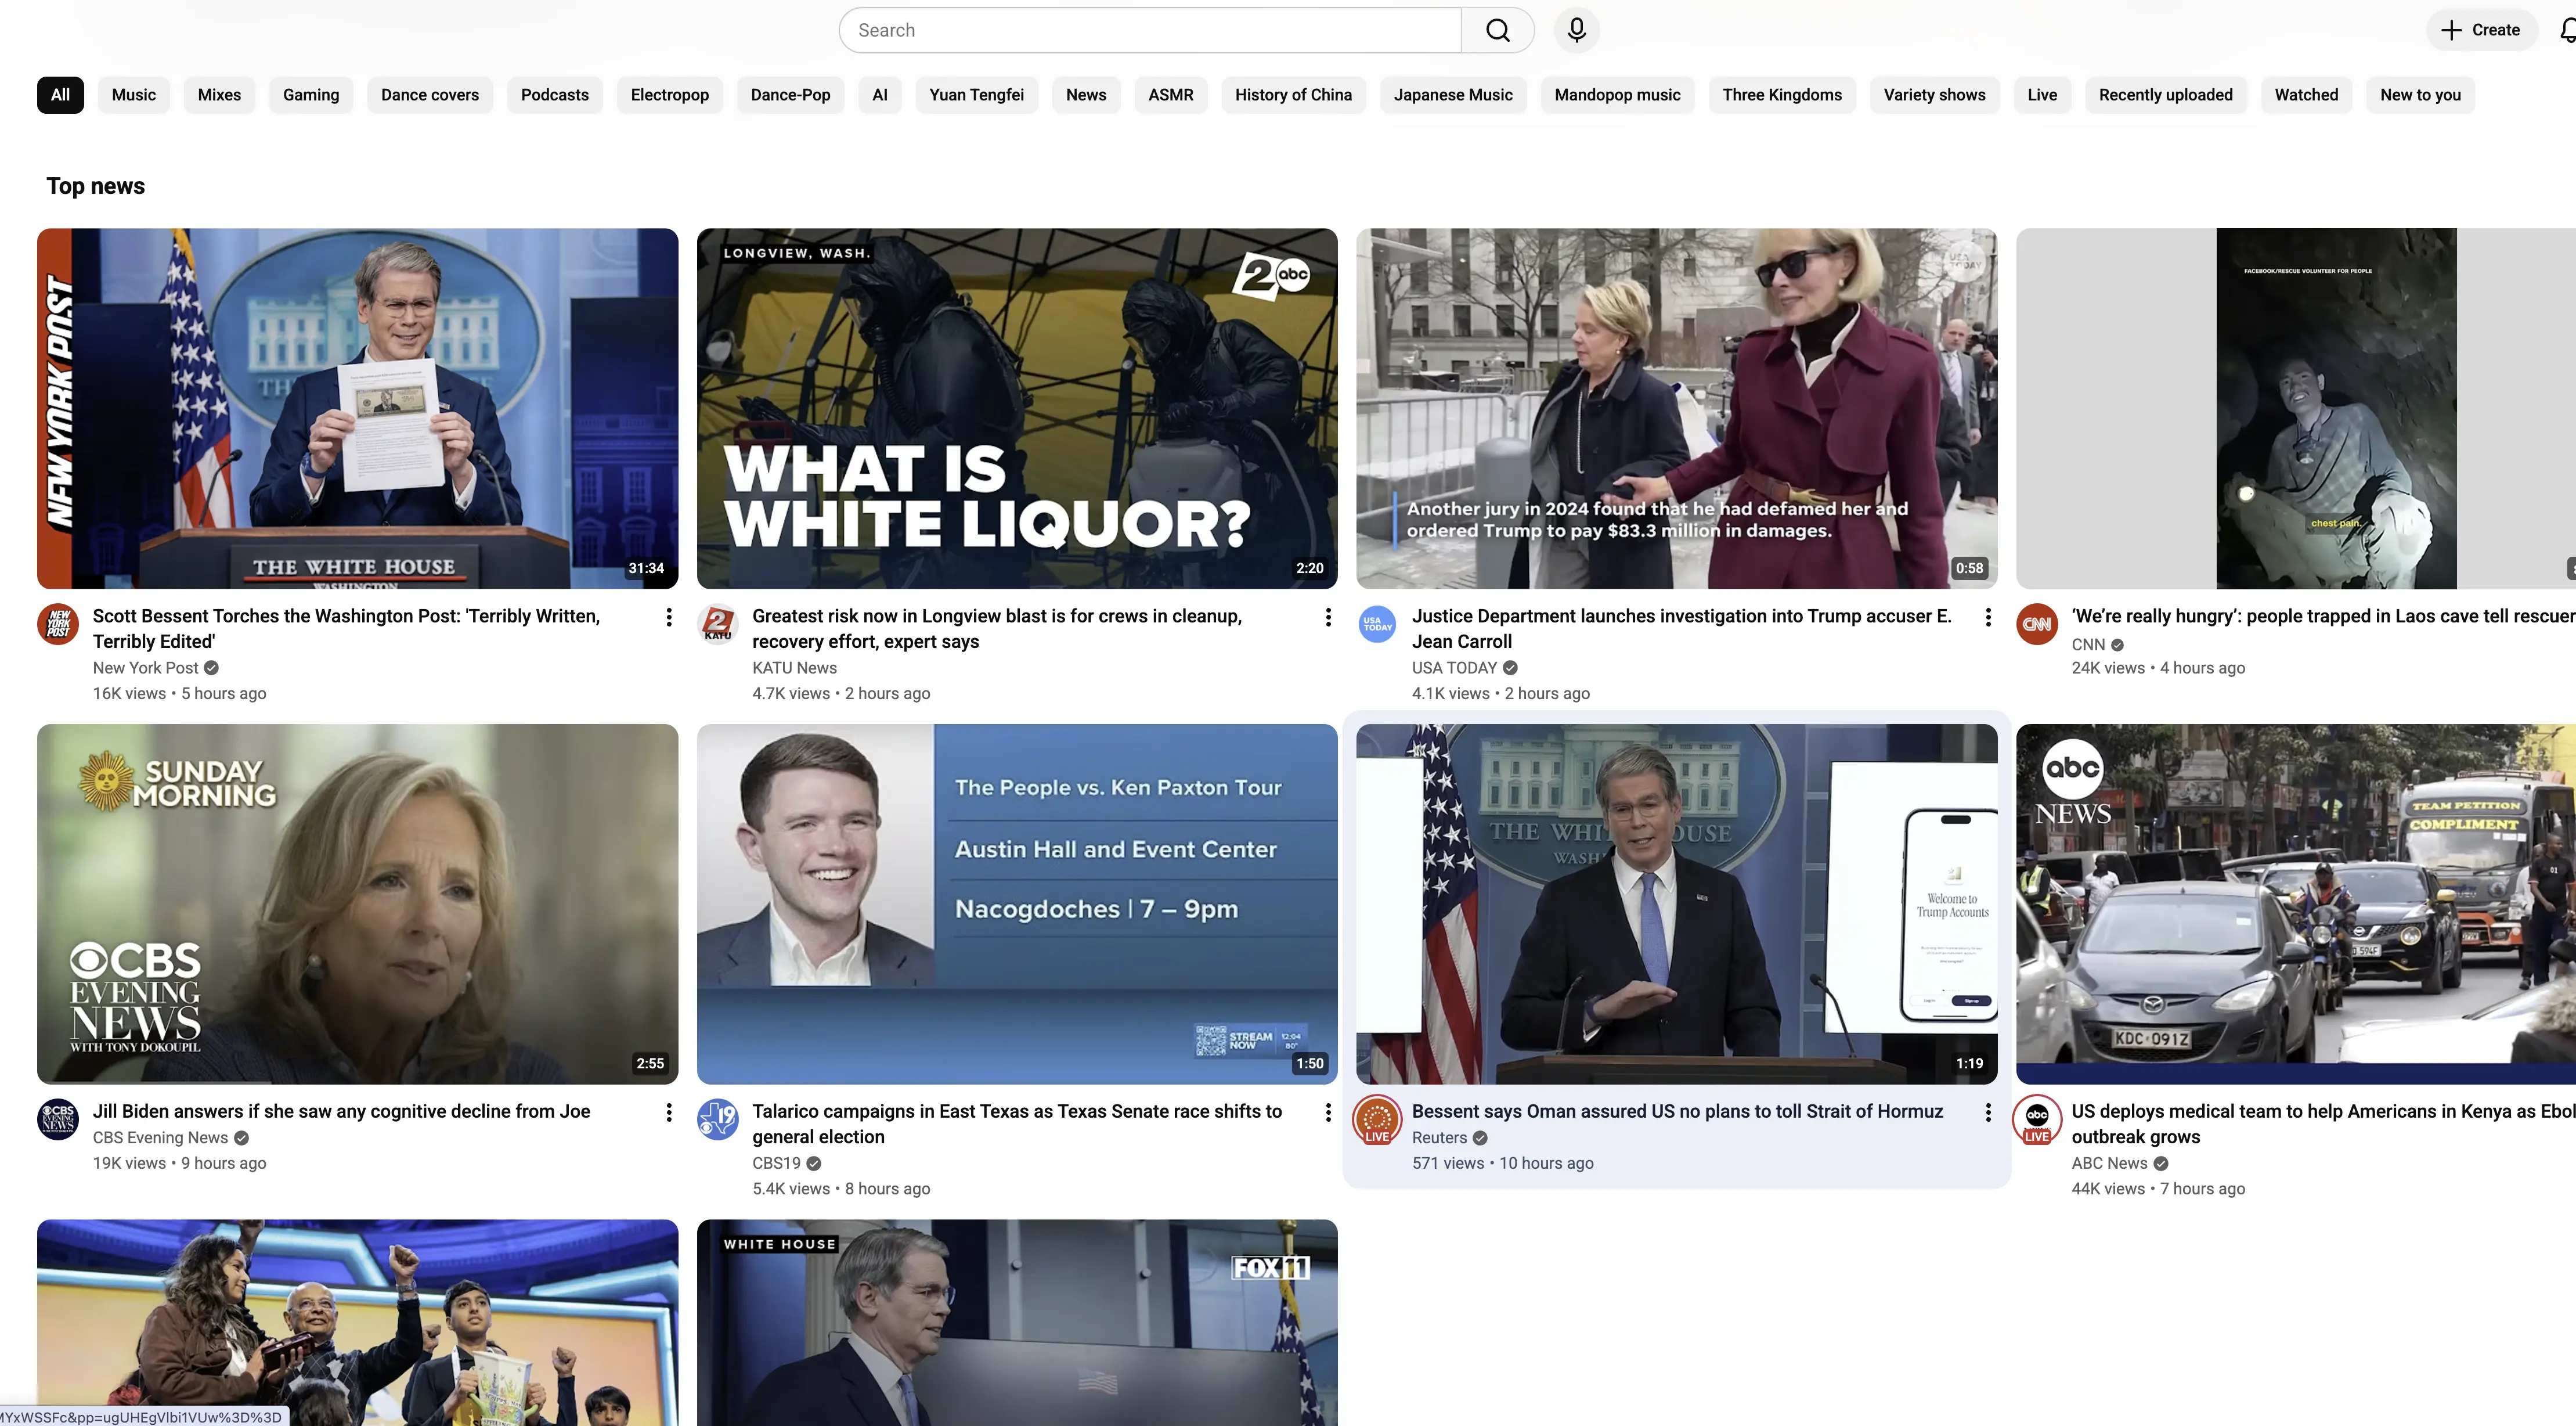Screen dimensions: 2576x1426
Task: Open USA TODAY channel avatar
Action: point(1377,624)
